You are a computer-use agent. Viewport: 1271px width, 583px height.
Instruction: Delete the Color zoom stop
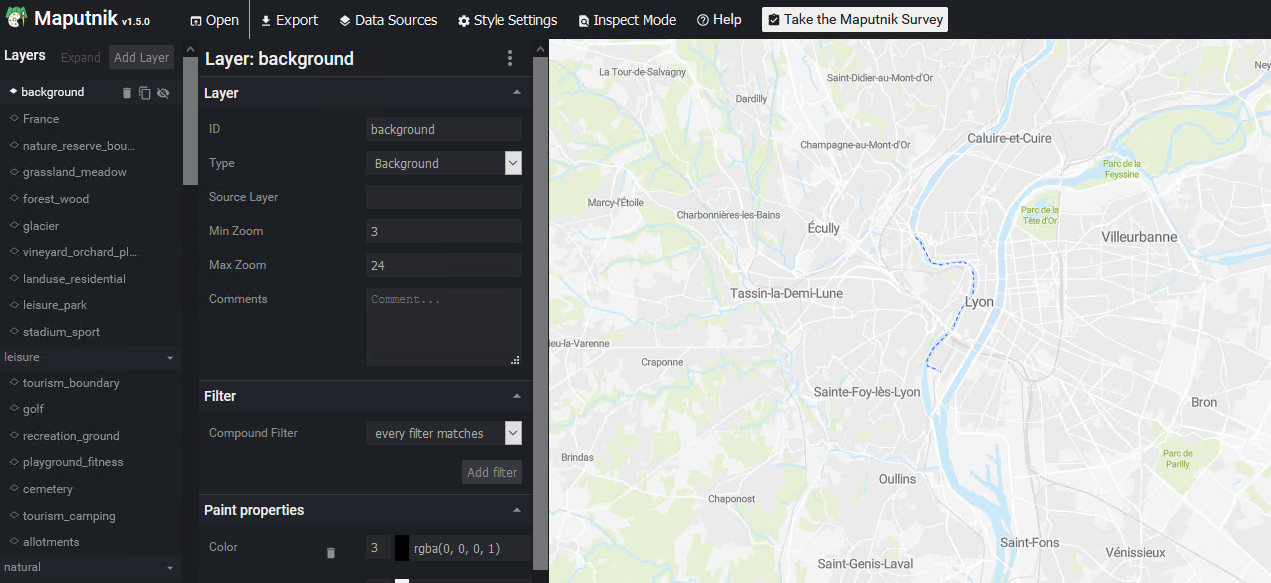click(x=331, y=552)
